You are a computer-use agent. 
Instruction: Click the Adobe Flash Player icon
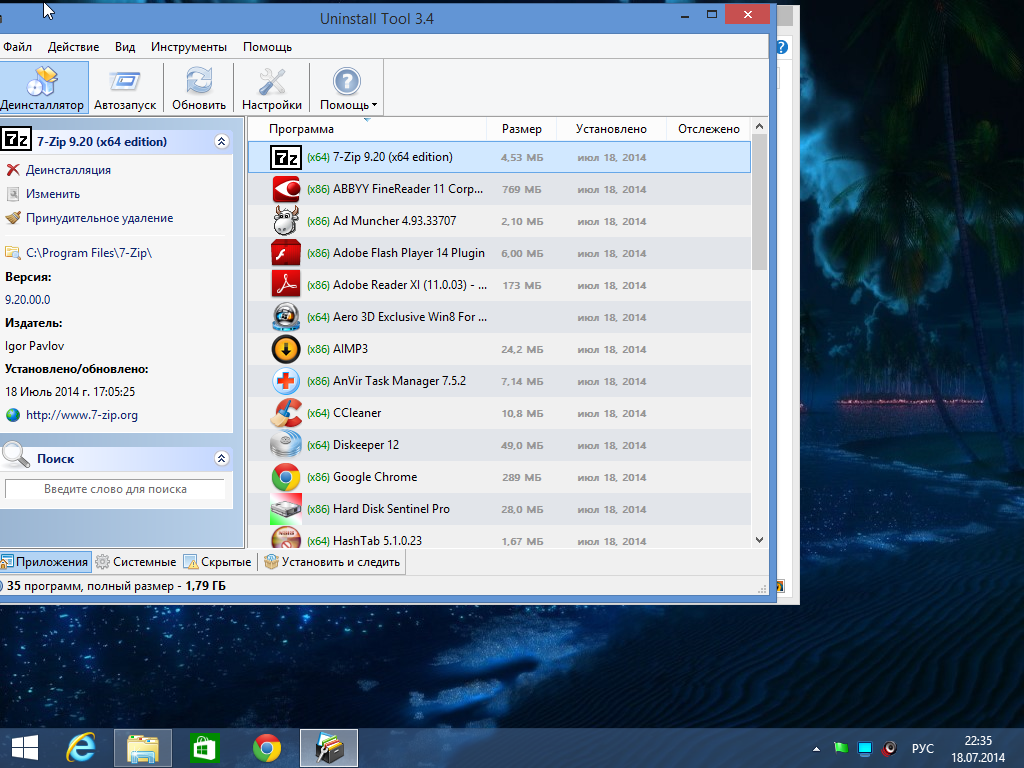285,253
